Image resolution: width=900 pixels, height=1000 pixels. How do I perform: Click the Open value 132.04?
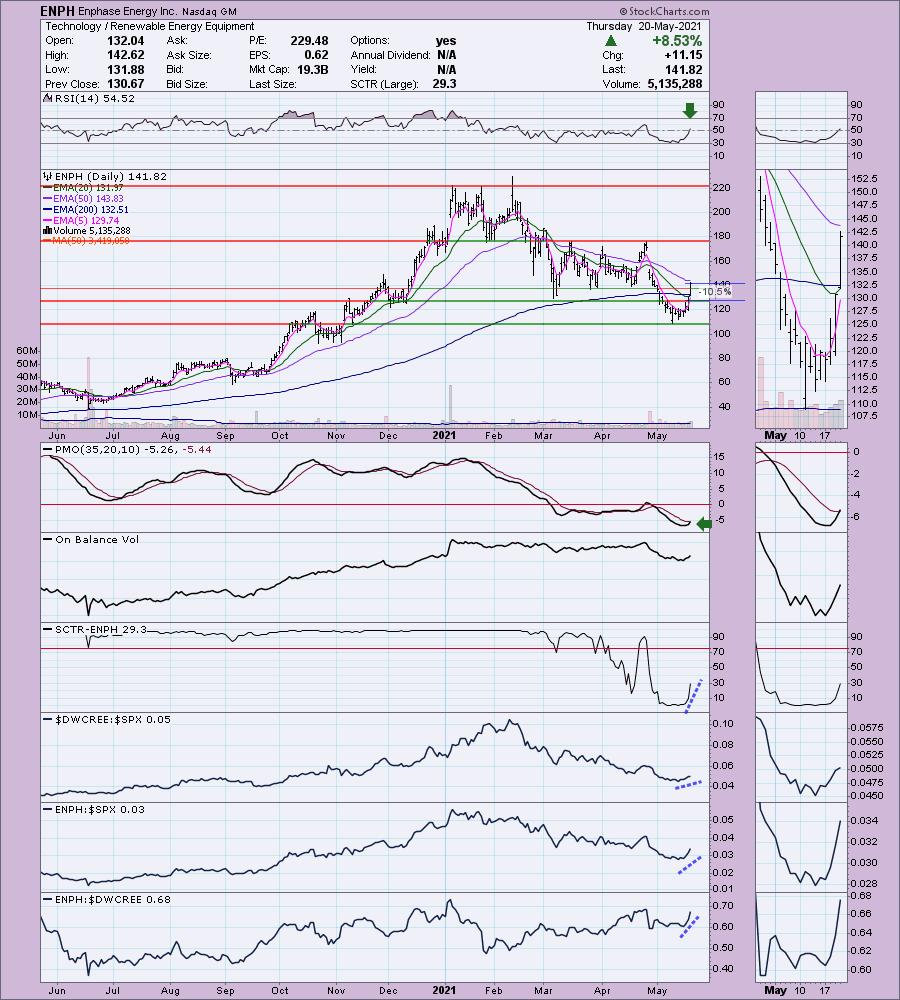pyautogui.click(x=126, y=40)
